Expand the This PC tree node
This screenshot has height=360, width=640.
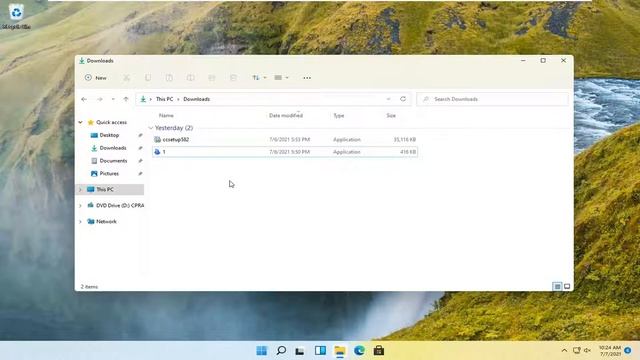(x=80, y=189)
